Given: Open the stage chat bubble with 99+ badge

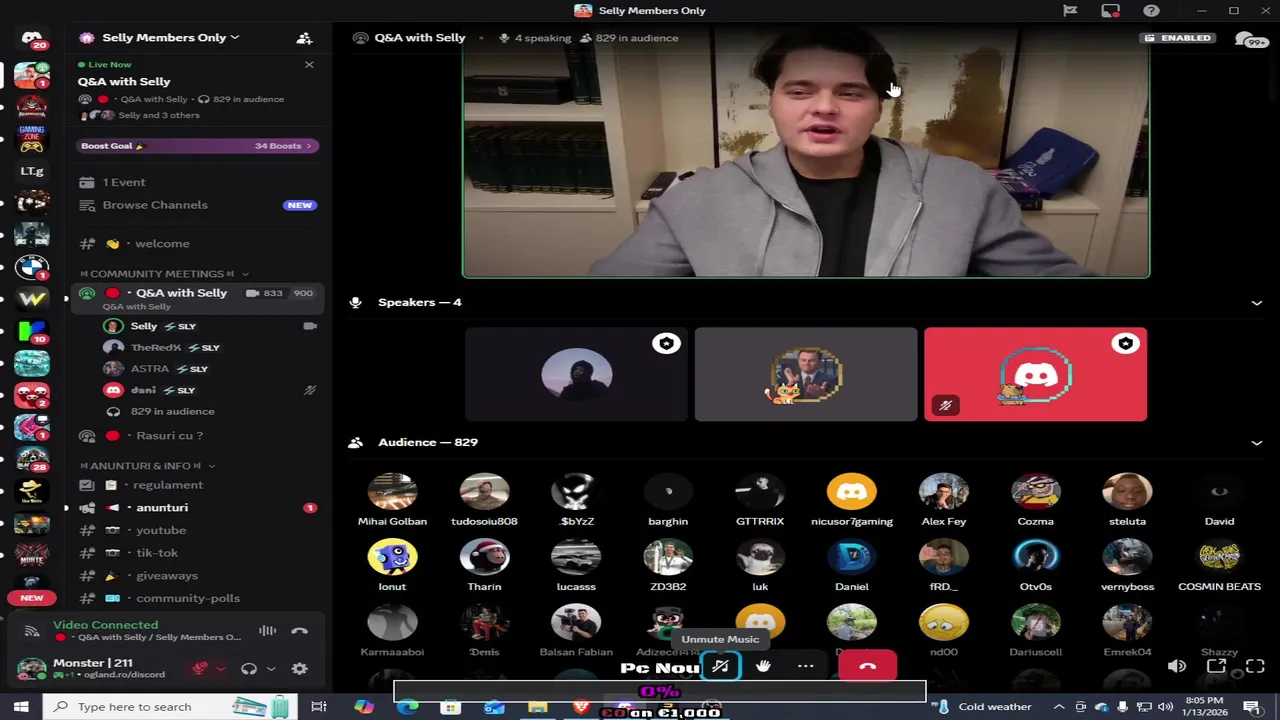Looking at the screenshot, I should click(x=1249, y=40).
